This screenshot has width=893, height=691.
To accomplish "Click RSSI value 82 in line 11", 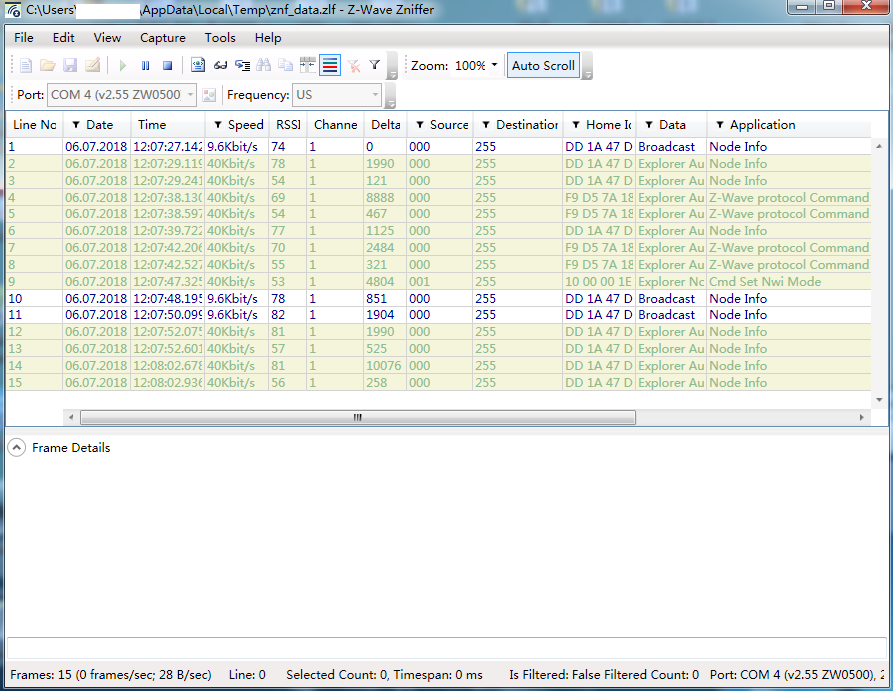I will pyautogui.click(x=278, y=314).
